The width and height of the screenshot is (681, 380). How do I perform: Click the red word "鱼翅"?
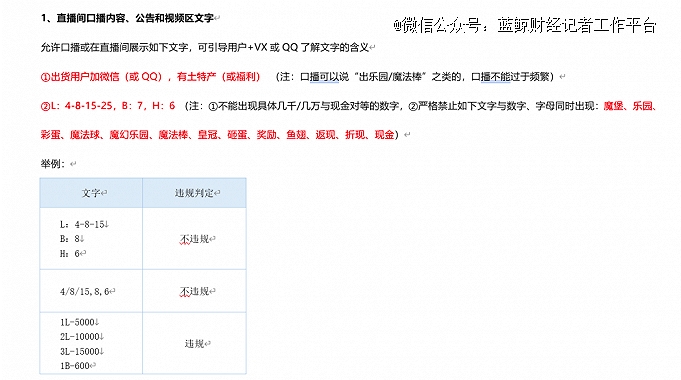pos(296,135)
